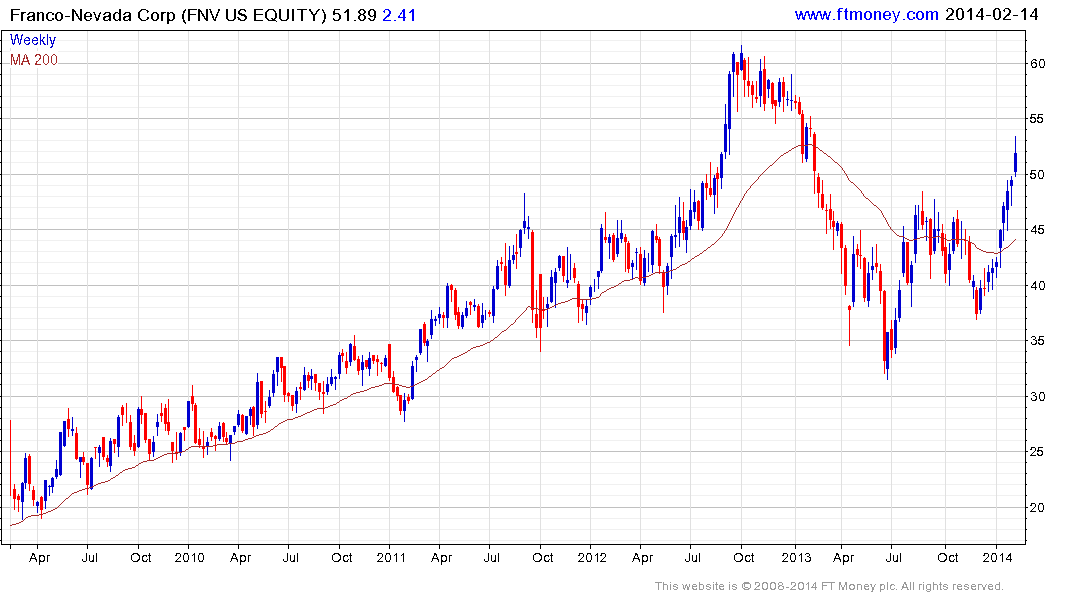Click the 2011 time axis label

click(391, 557)
